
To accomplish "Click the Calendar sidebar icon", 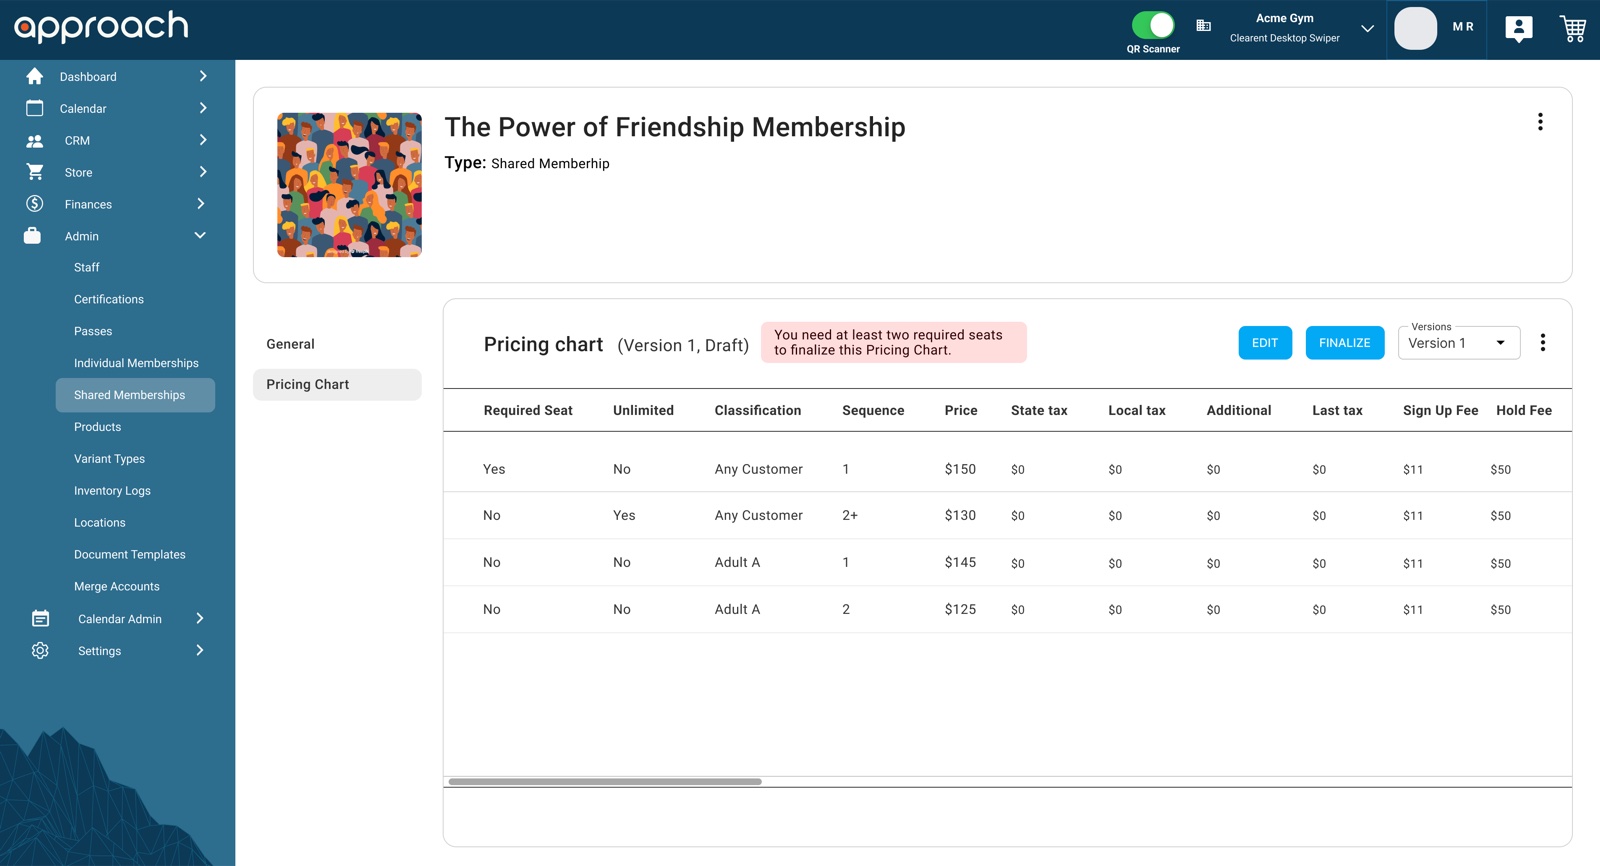I will point(35,108).
